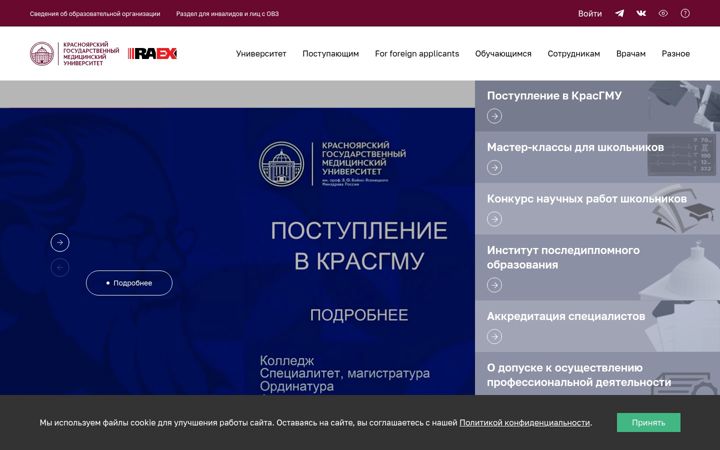The height and width of the screenshot is (450, 720).
Task: Open Конкурс научных работ школьников card
Action: (597, 209)
